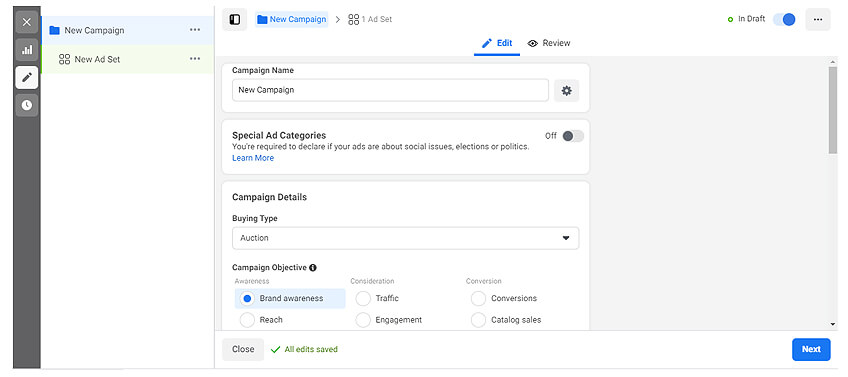Open the clock history icon

pos(26,105)
